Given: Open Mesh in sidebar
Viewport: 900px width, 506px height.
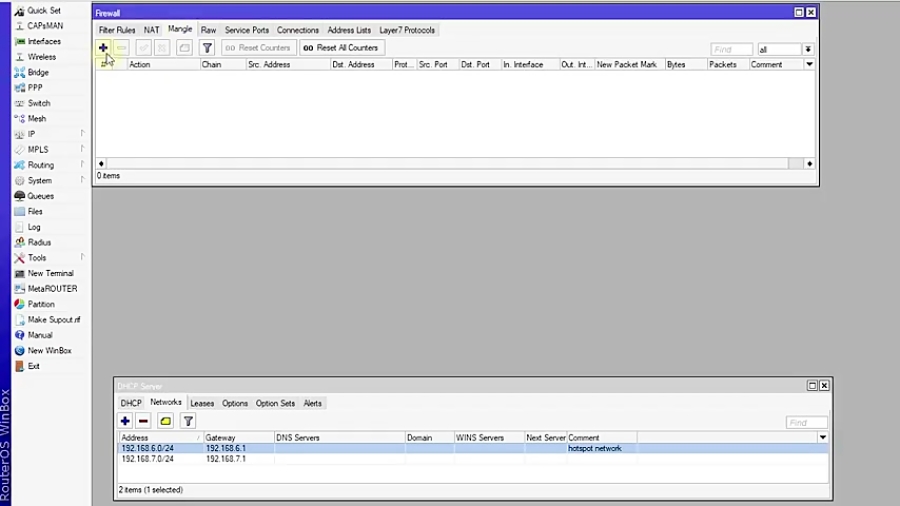Looking at the screenshot, I should coord(37,119).
